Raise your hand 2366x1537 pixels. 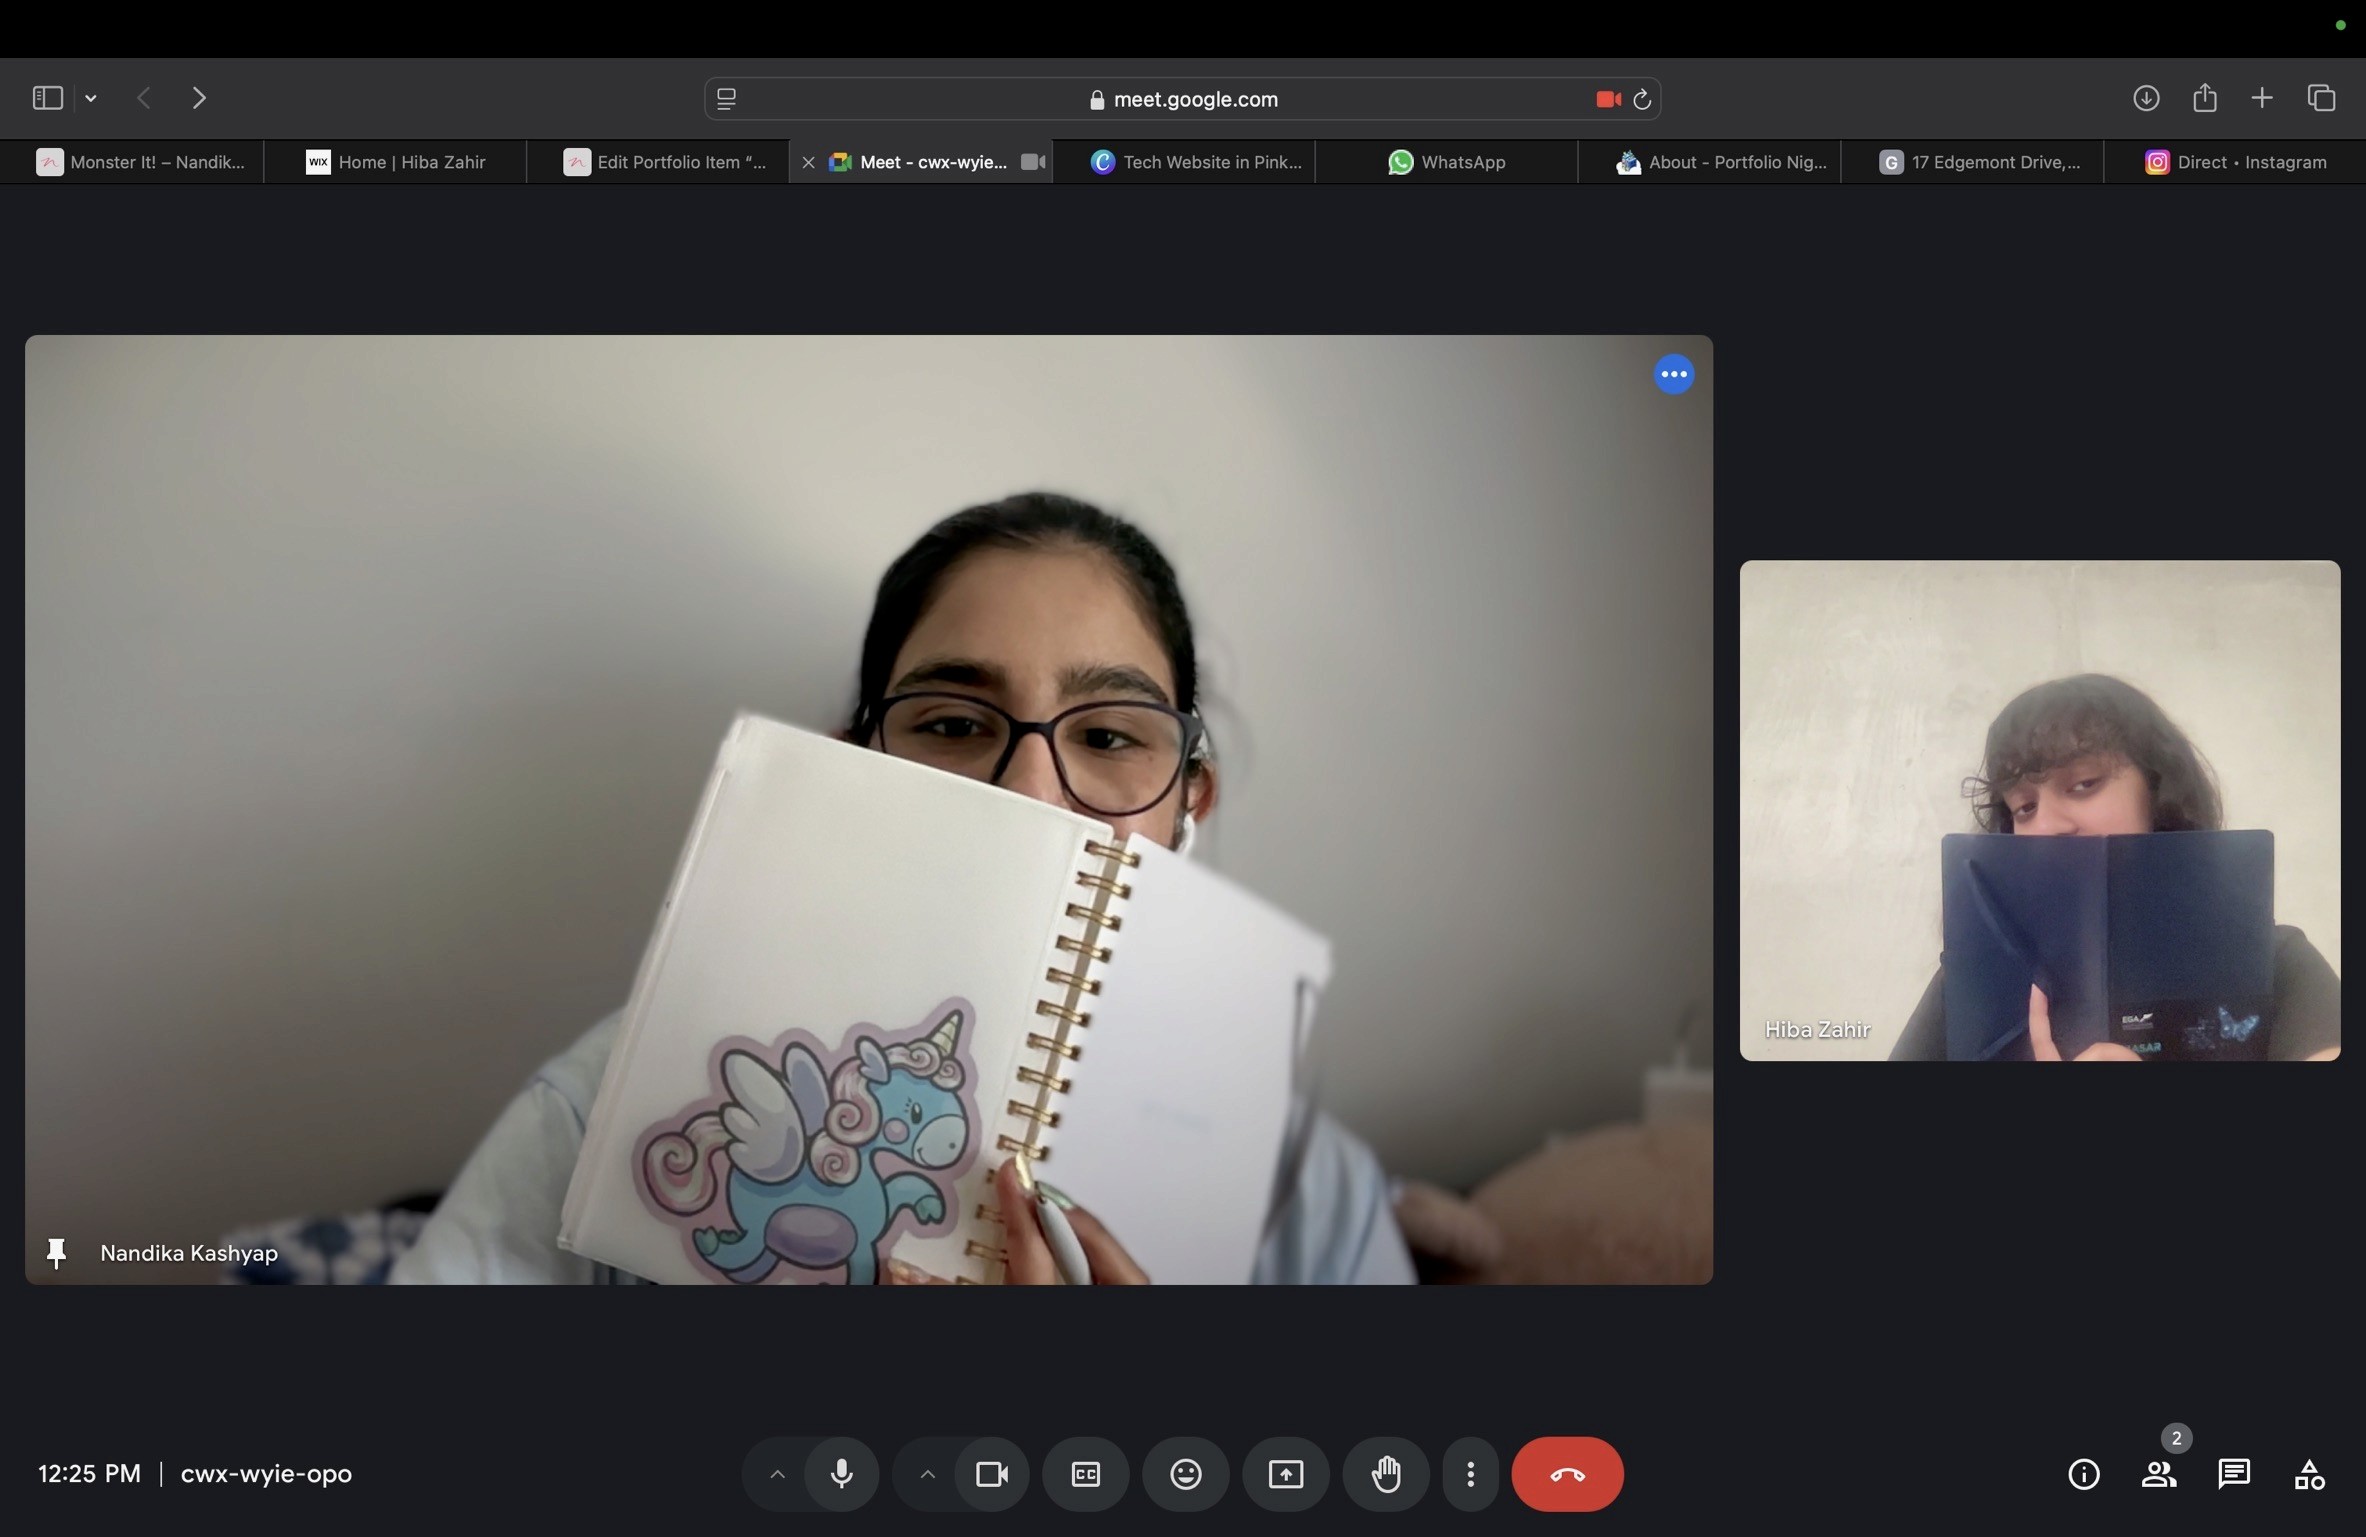point(1386,1474)
